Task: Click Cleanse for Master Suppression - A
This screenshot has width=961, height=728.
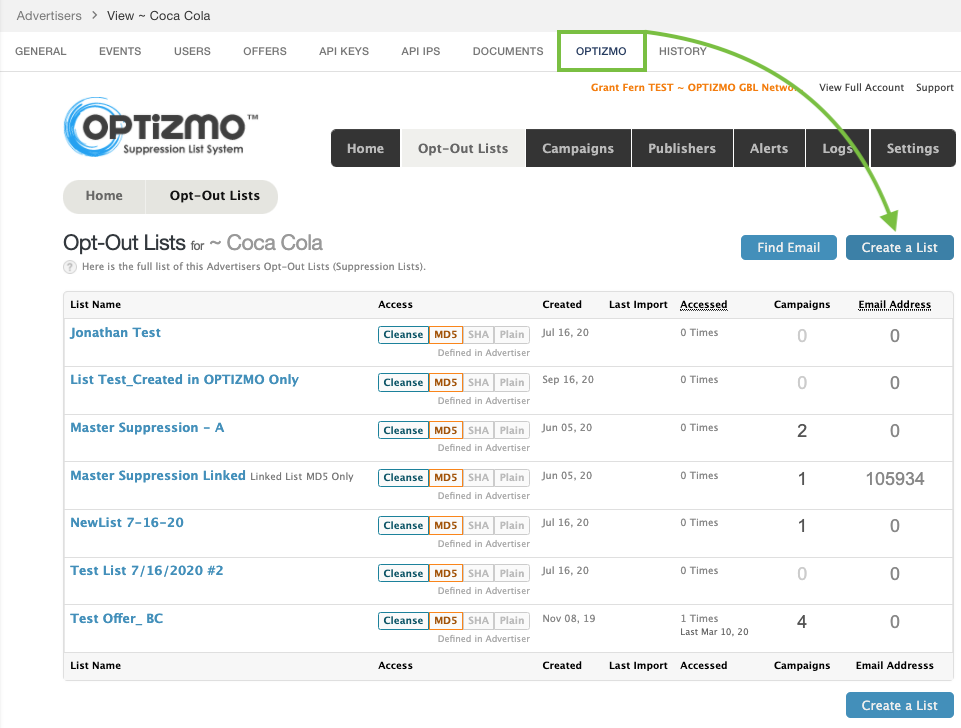Action: pyautogui.click(x=403, y=430)
